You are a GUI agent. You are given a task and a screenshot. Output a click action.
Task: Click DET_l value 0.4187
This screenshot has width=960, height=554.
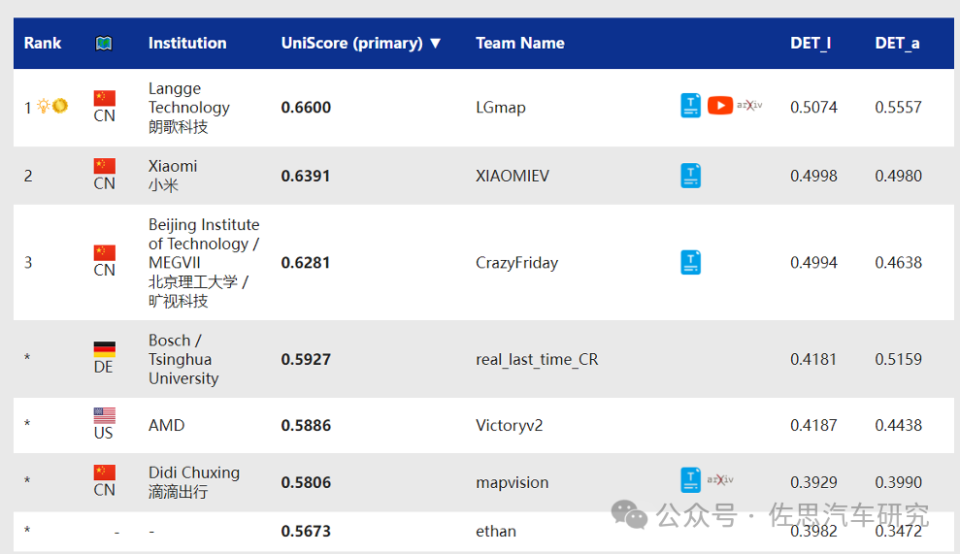[x=814, y=425]
